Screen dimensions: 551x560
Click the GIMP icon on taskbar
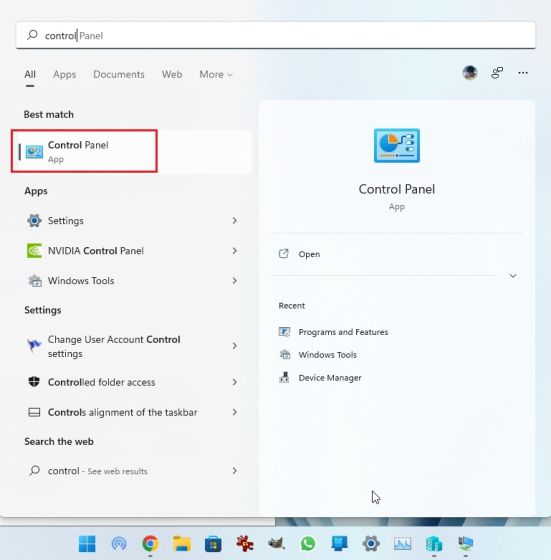pos(276,544)
